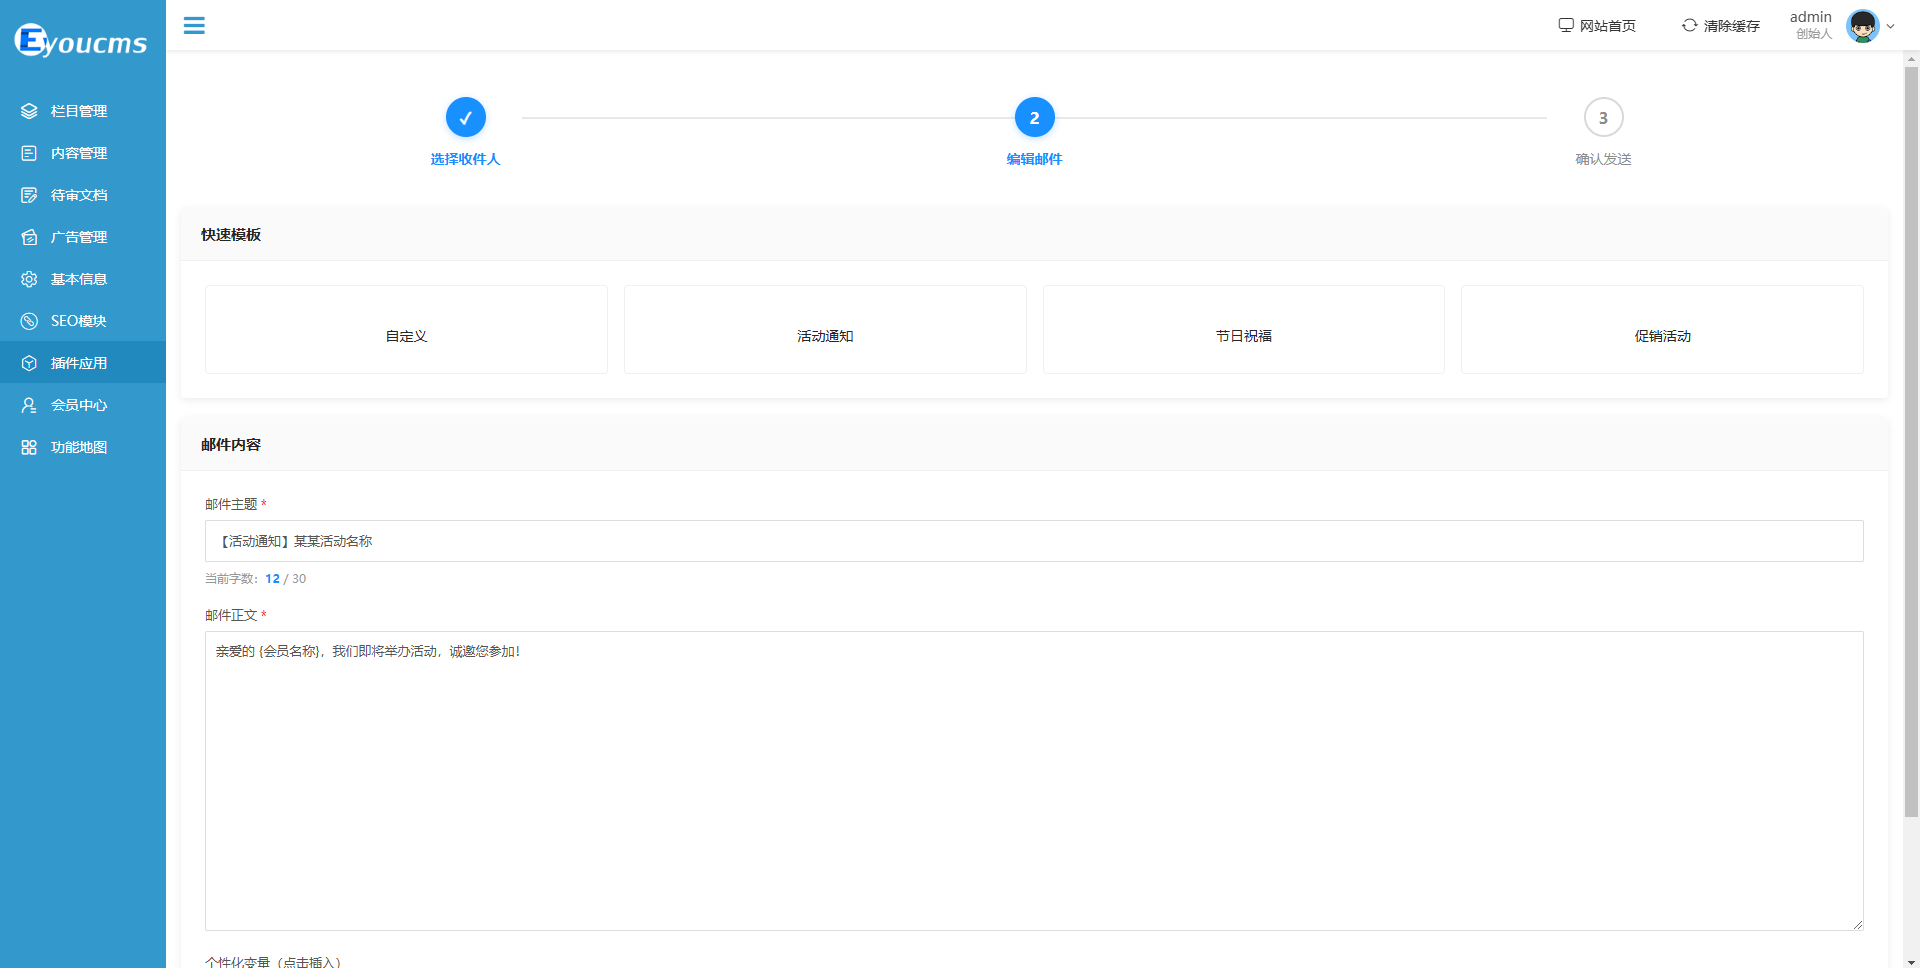Click the 待审文档 review icon
Image resolution: width=1920 pixels, height=968 pixels.
pyautogui.click(x=29, y=195)
